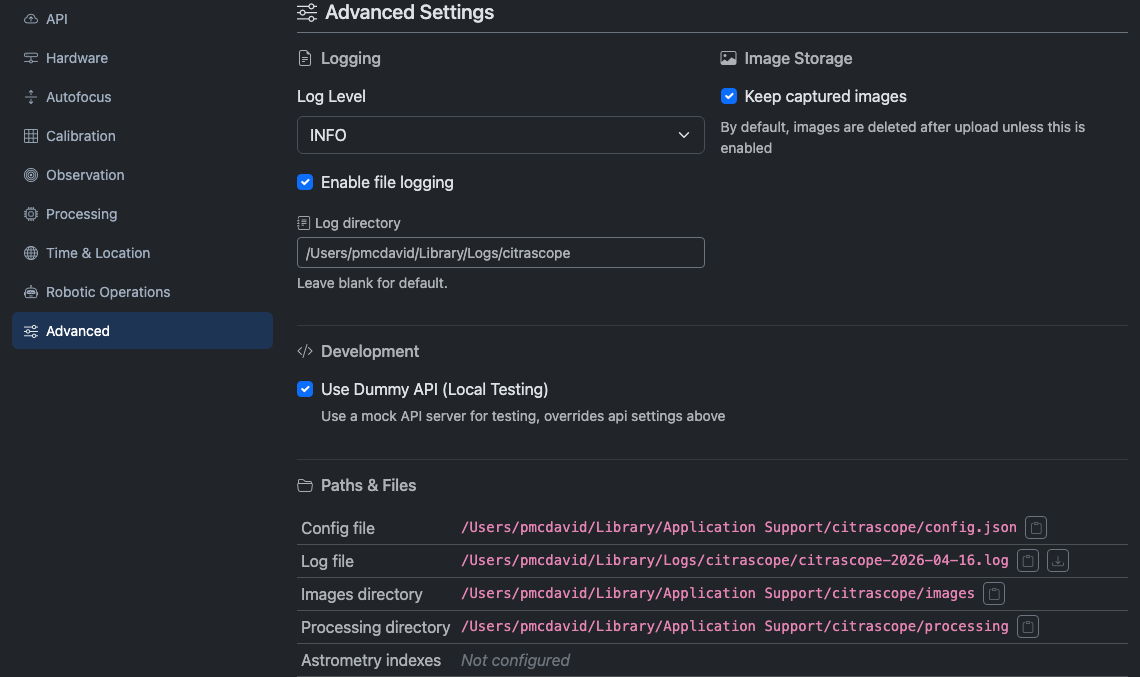
Task: Go to the Autofocus section
Action: [142, 97]
